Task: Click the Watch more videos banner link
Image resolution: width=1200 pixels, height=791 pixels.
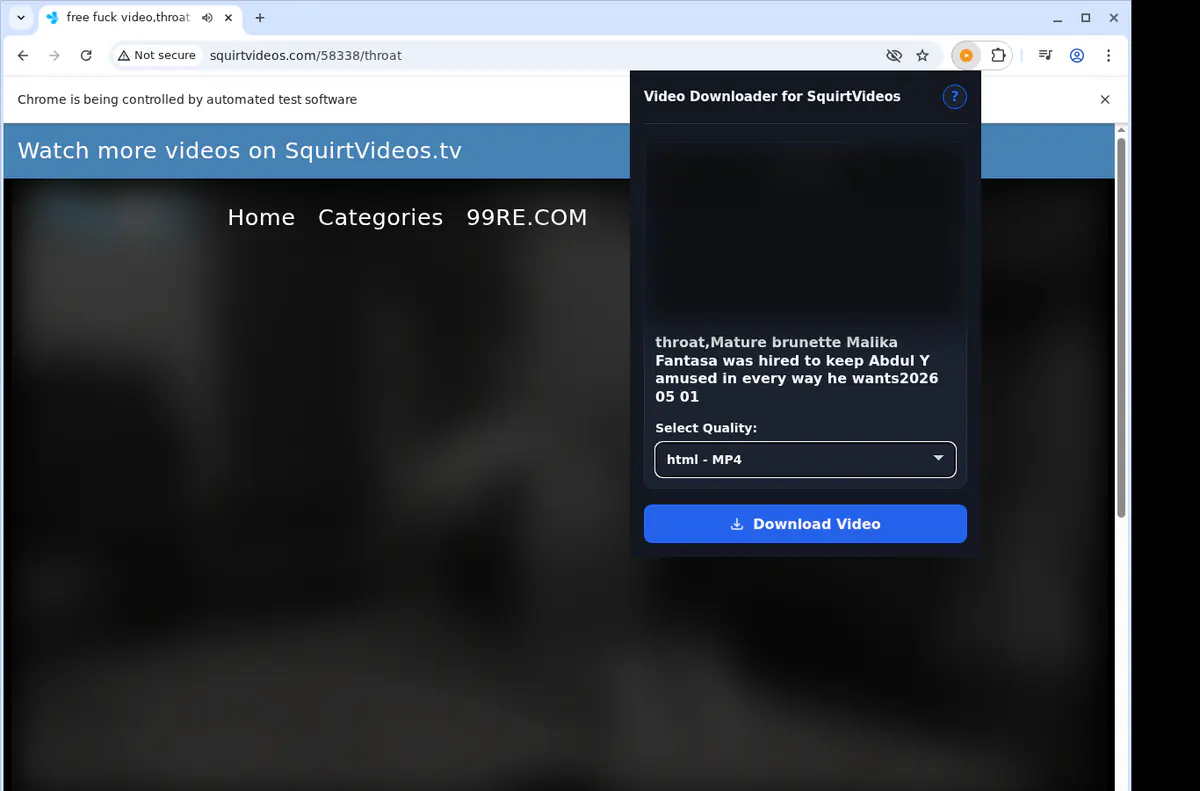Action: pos(240,151)
